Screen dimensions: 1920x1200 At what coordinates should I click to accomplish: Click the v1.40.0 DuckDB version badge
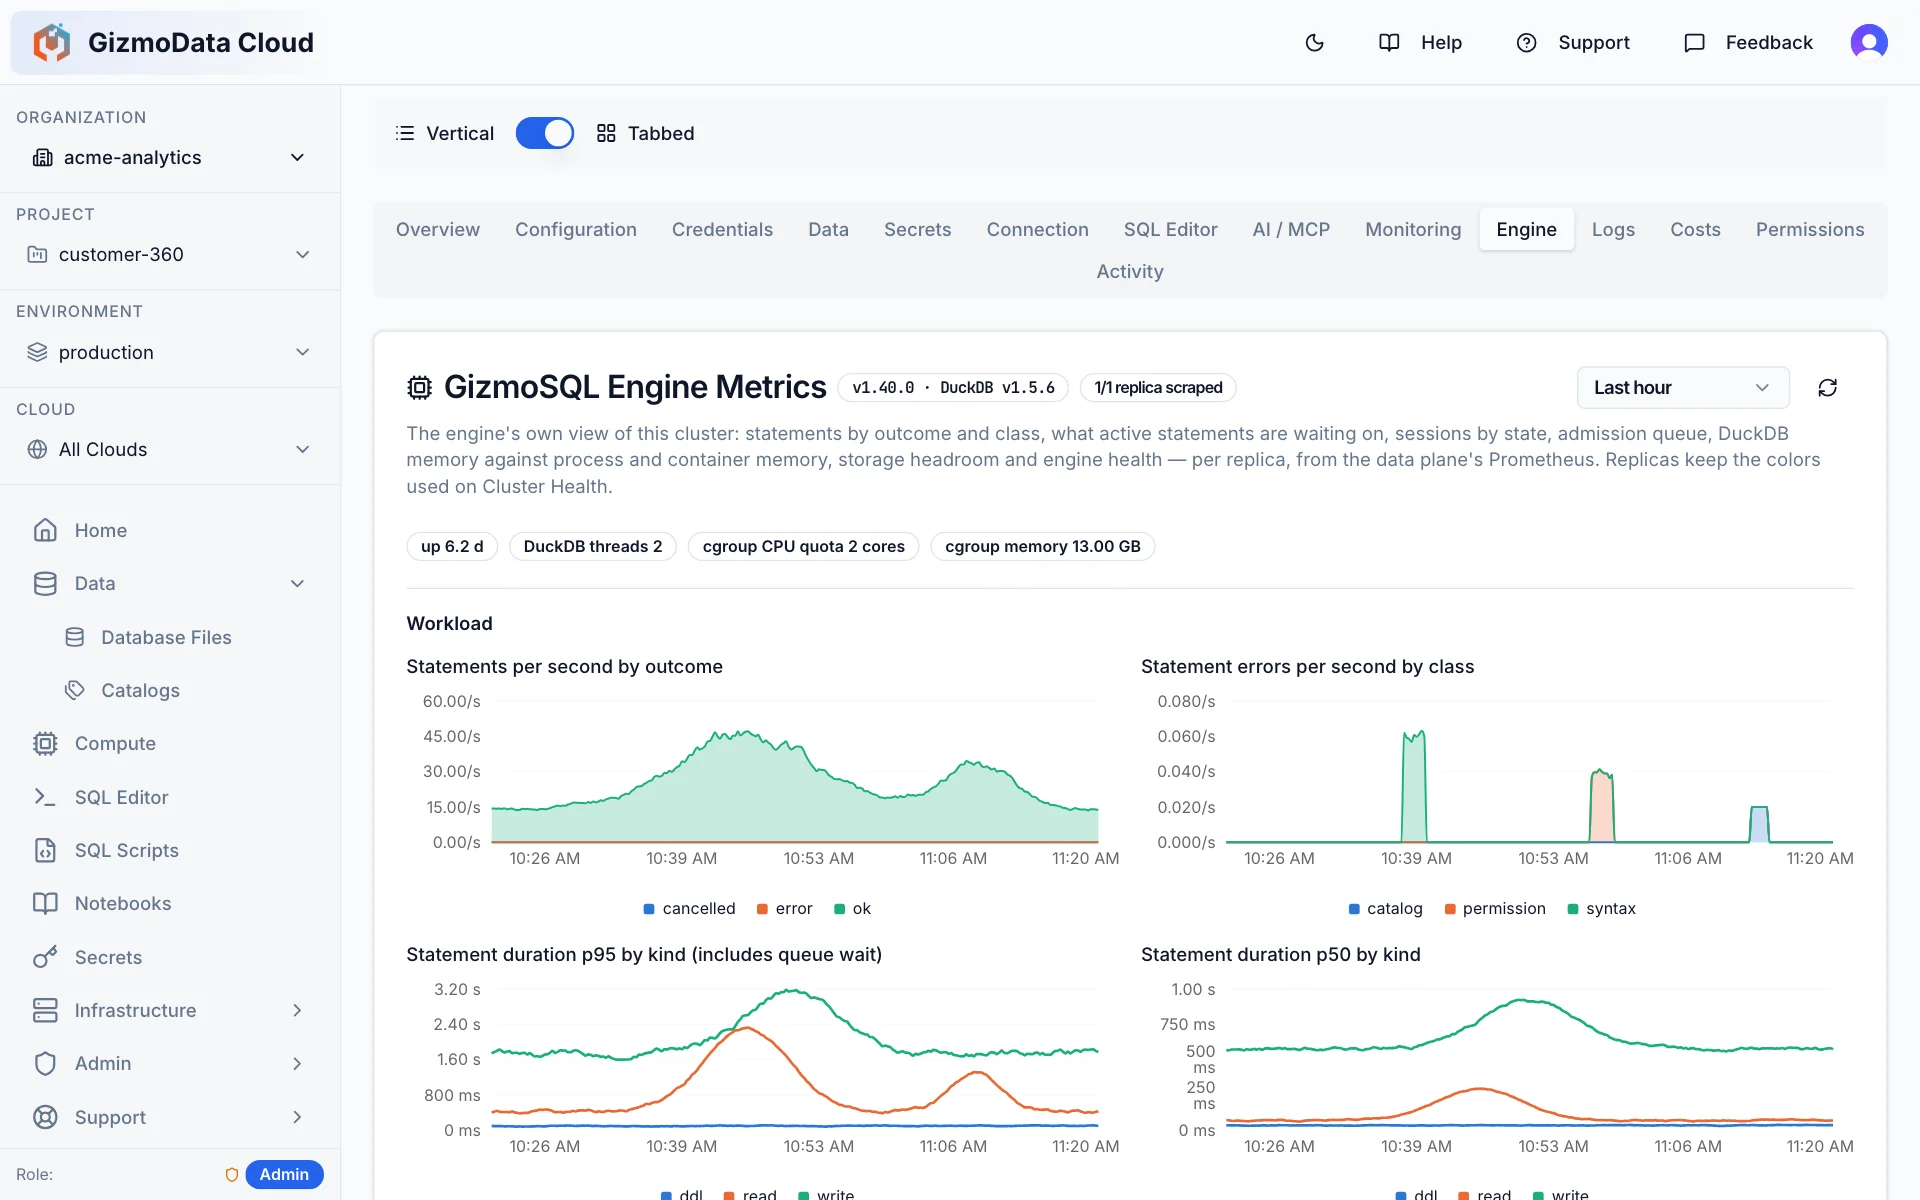953,387
